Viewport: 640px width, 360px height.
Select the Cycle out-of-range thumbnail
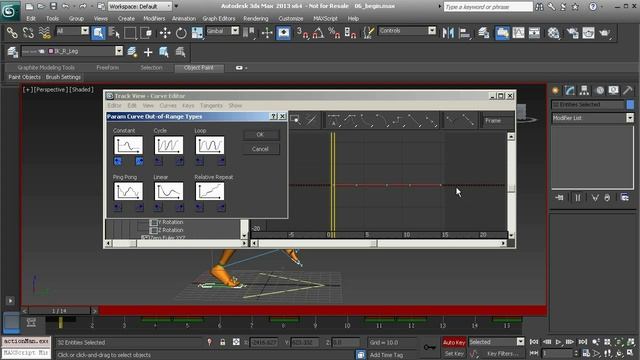tap(169, 145)
